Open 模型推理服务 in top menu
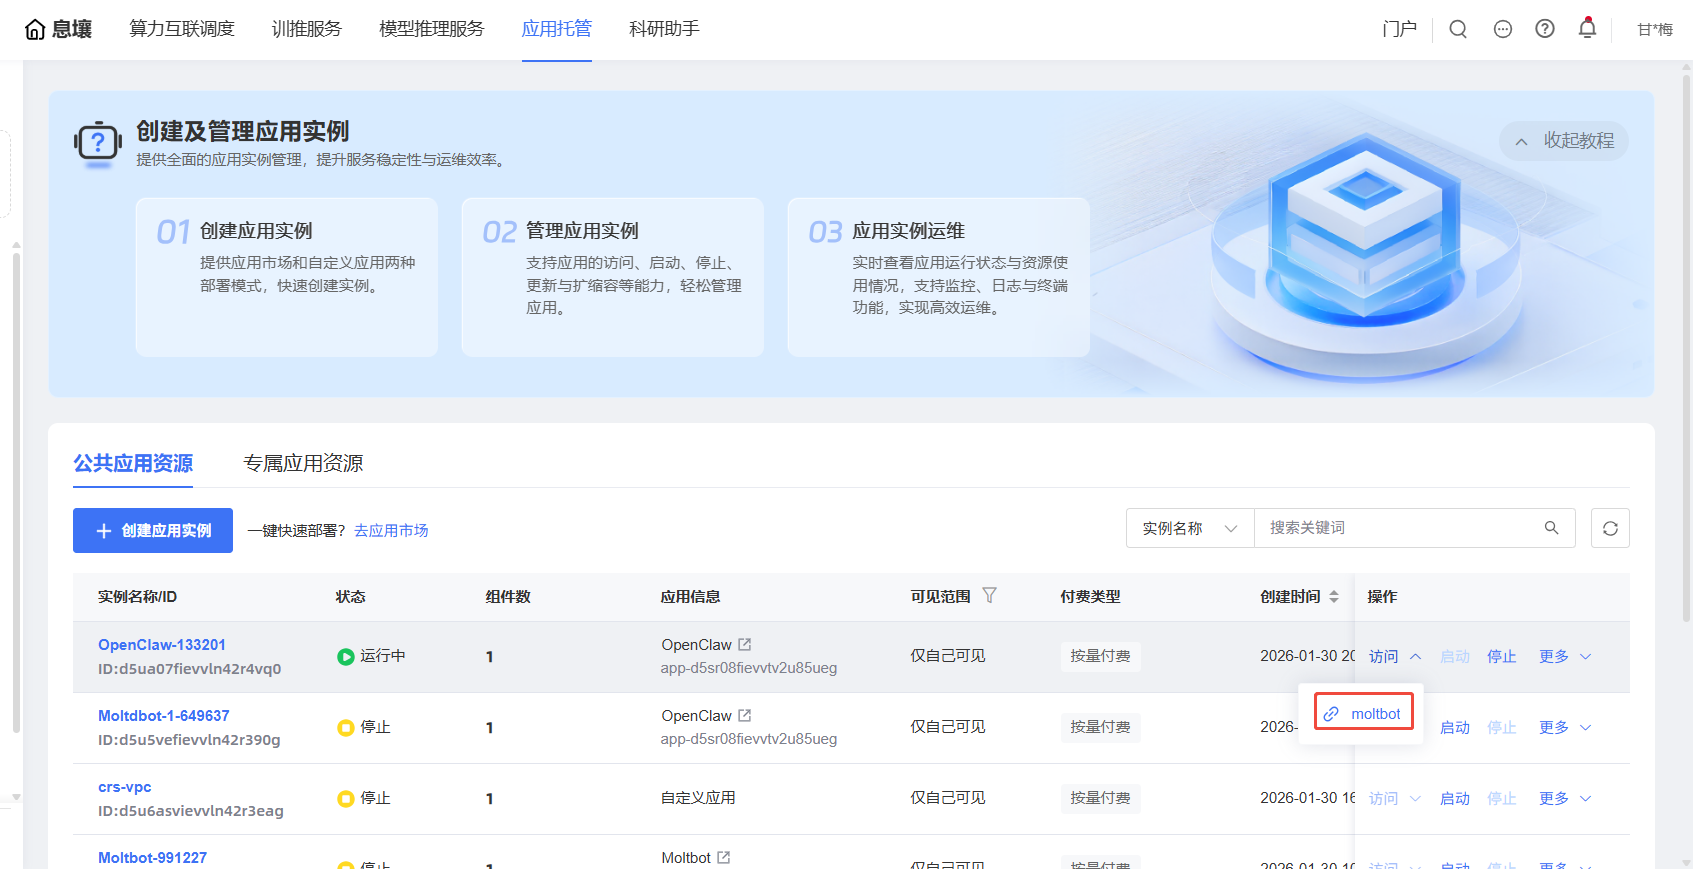The height and width of the screenshot is (869, 1693). (431, 29)
